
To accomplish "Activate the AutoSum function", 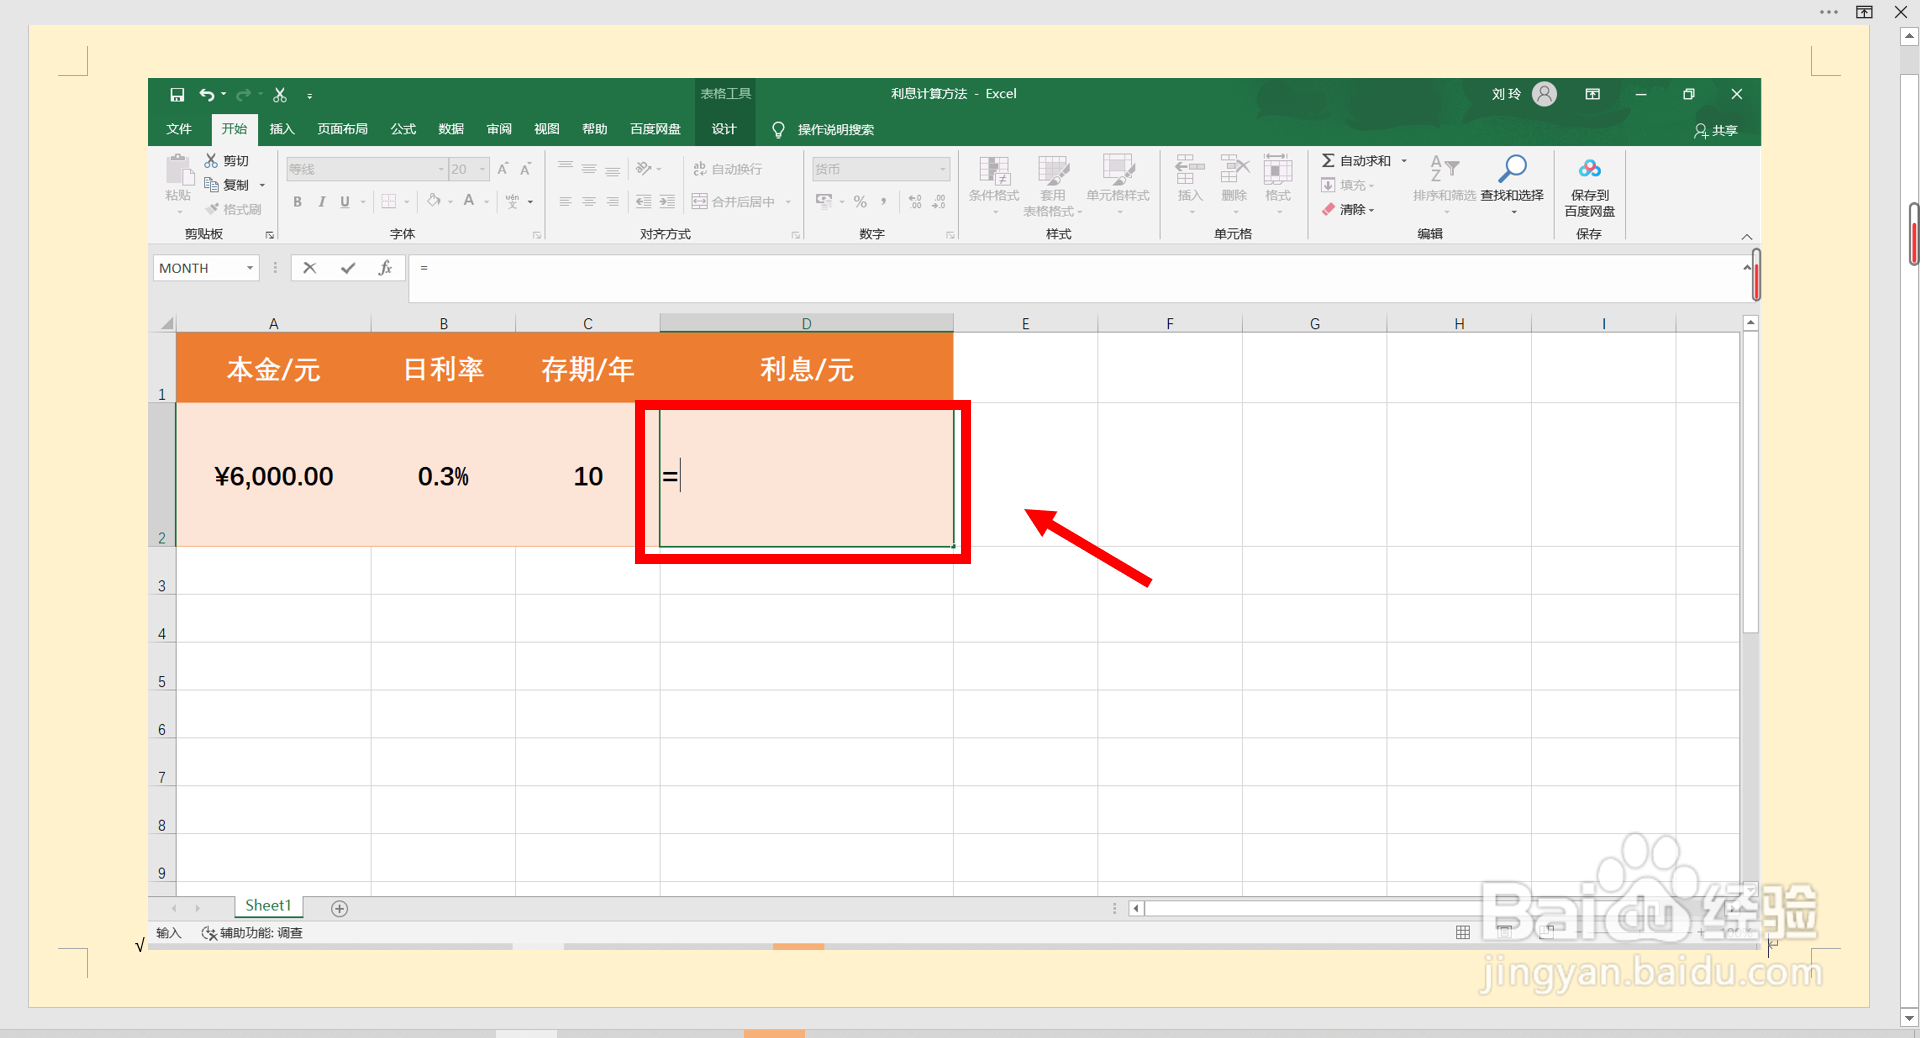I will coord(1356,160).
